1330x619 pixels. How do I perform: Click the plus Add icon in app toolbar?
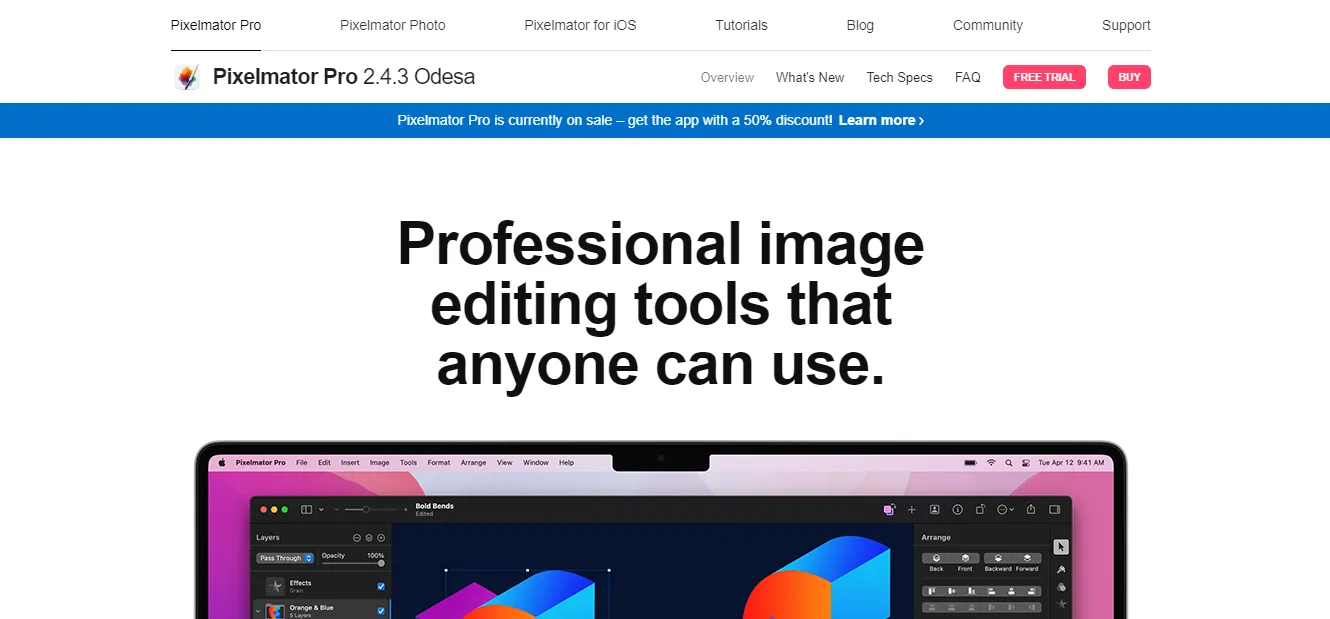911,509
